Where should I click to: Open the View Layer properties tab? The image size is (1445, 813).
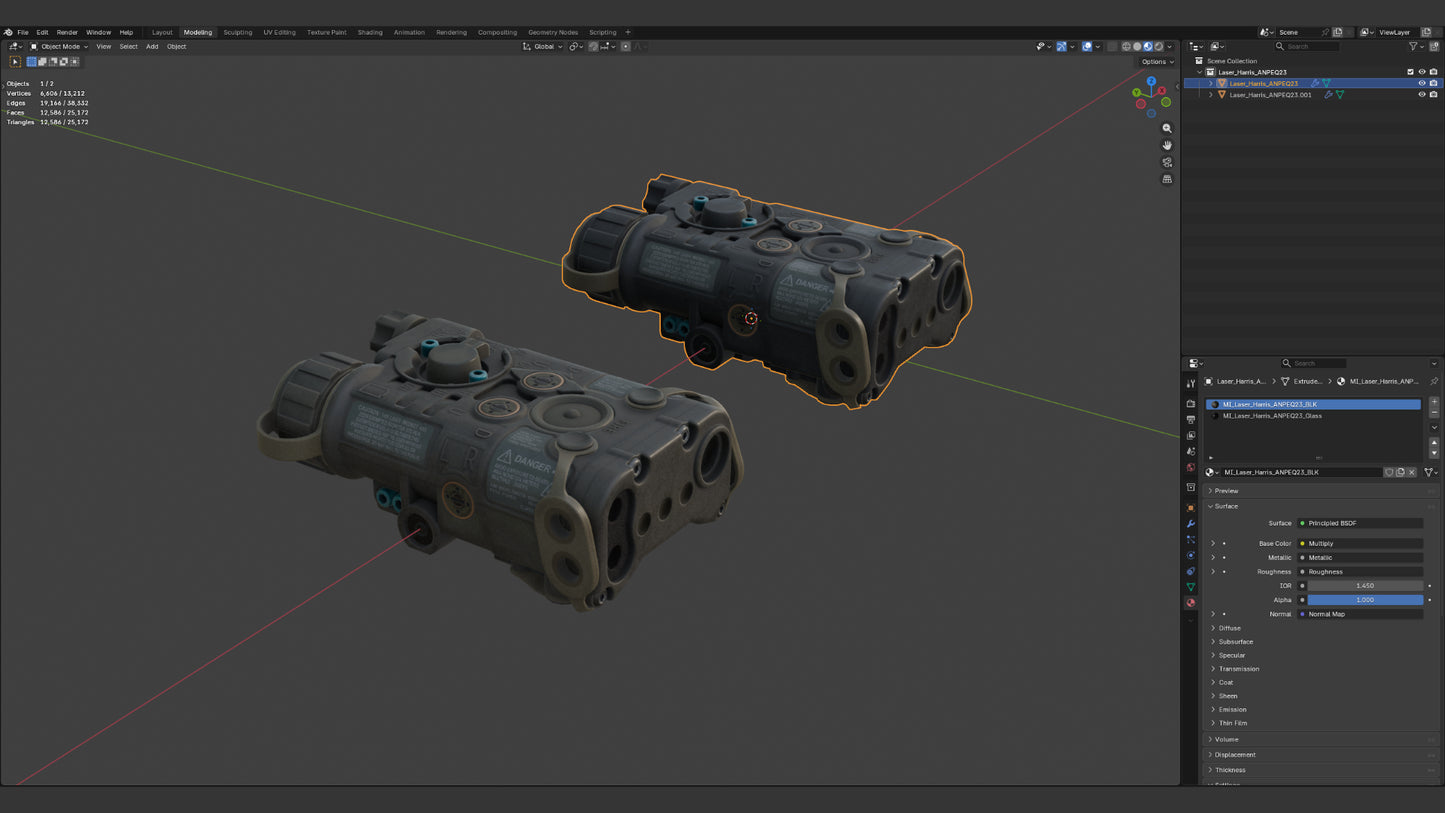(x=1191, y=436)
